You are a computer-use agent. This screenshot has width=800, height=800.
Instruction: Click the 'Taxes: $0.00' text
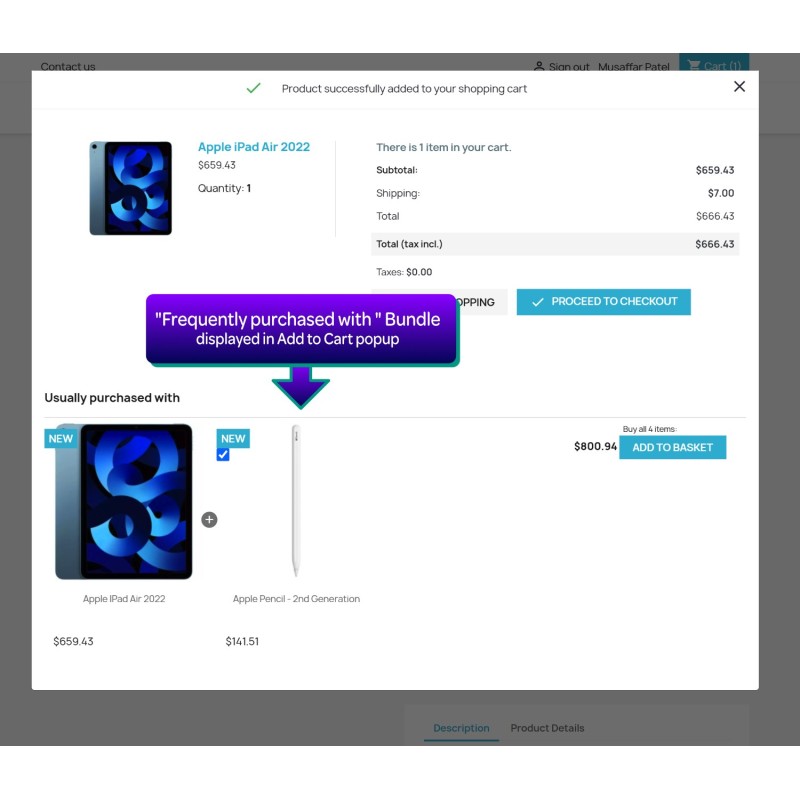tap(404, 272)
